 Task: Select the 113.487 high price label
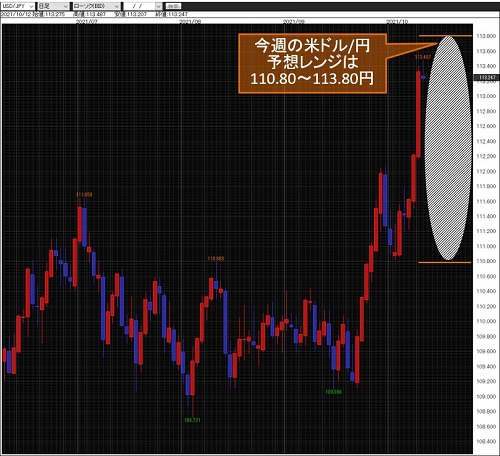click(x=423, y=57)
